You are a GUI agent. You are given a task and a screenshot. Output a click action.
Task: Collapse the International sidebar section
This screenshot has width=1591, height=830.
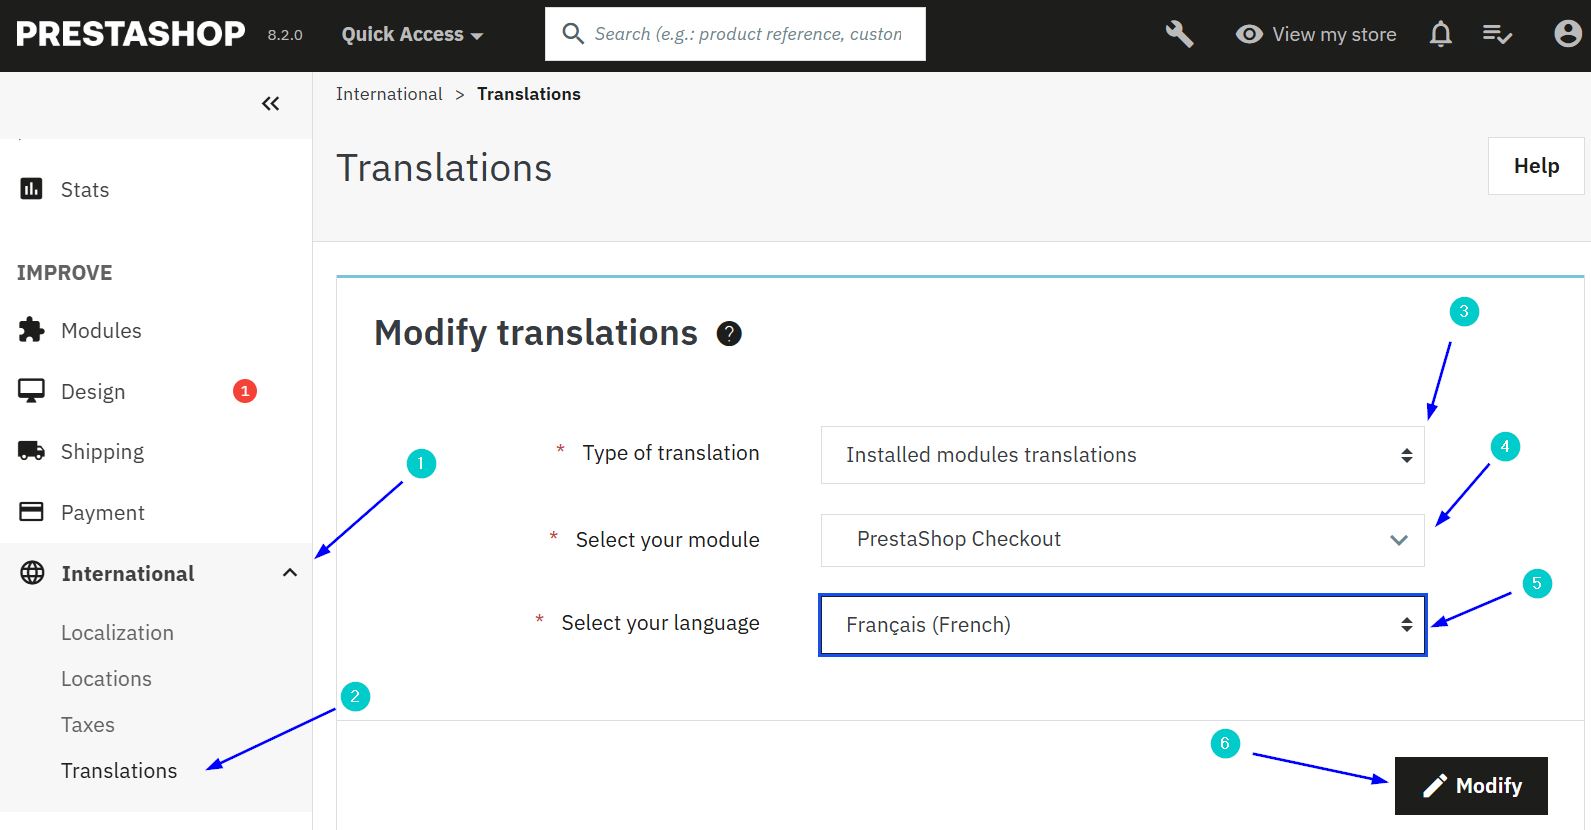pos(290,573)
